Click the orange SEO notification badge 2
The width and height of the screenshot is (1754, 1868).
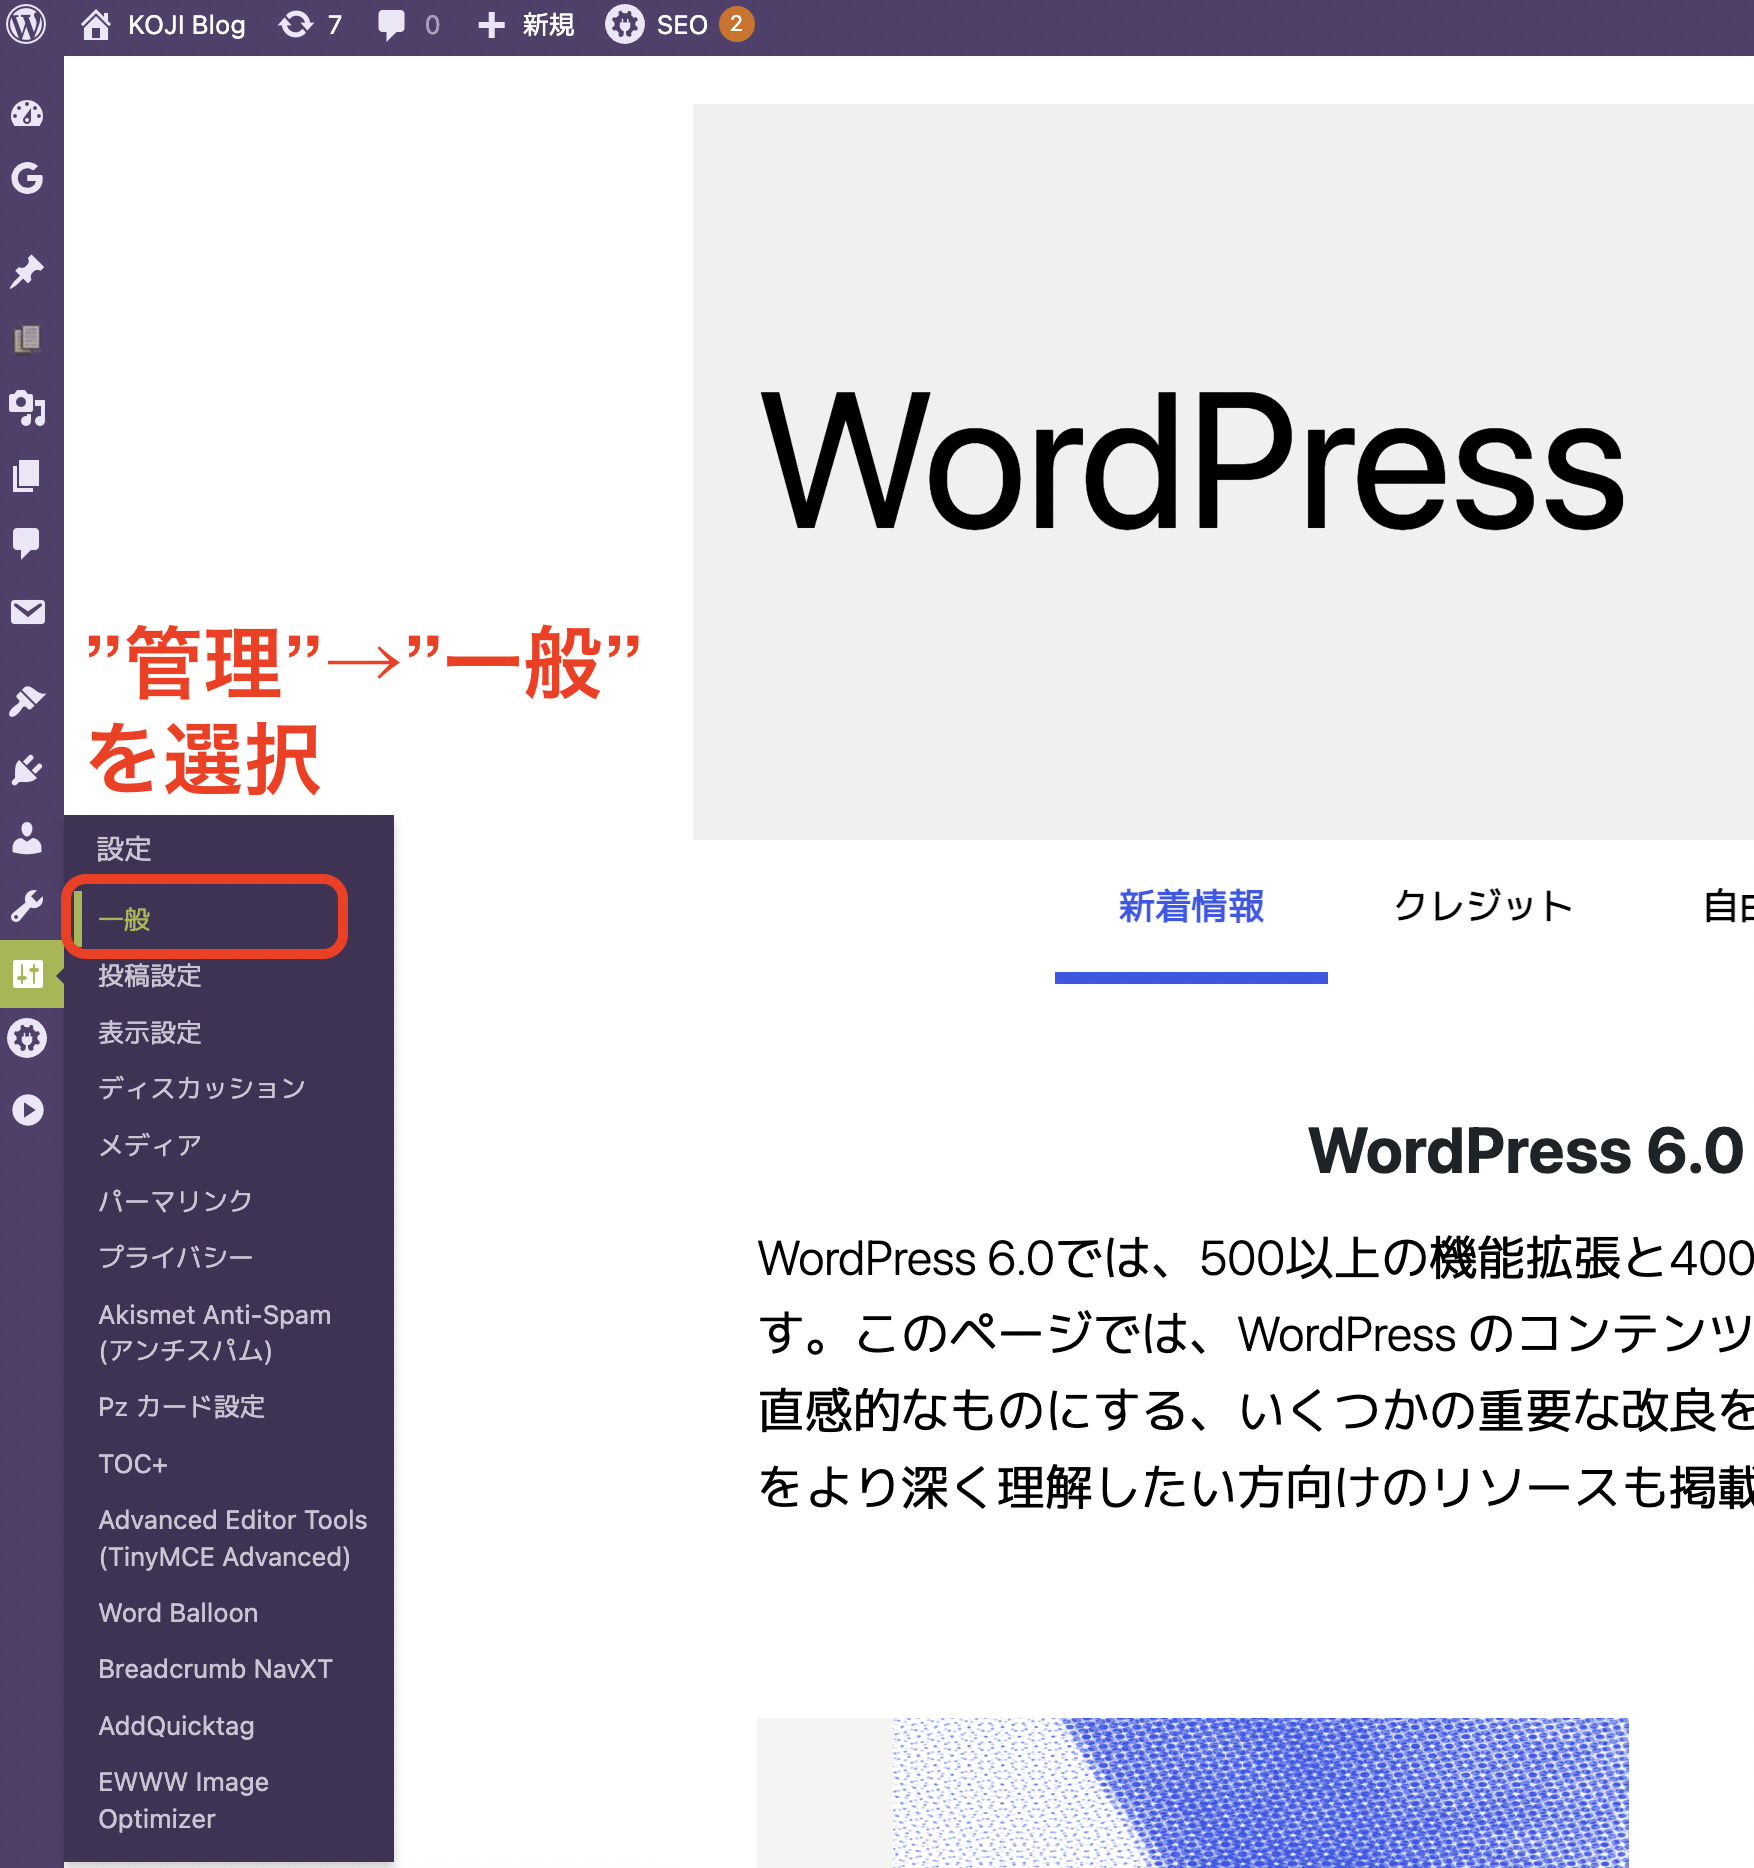pos(736,24)
